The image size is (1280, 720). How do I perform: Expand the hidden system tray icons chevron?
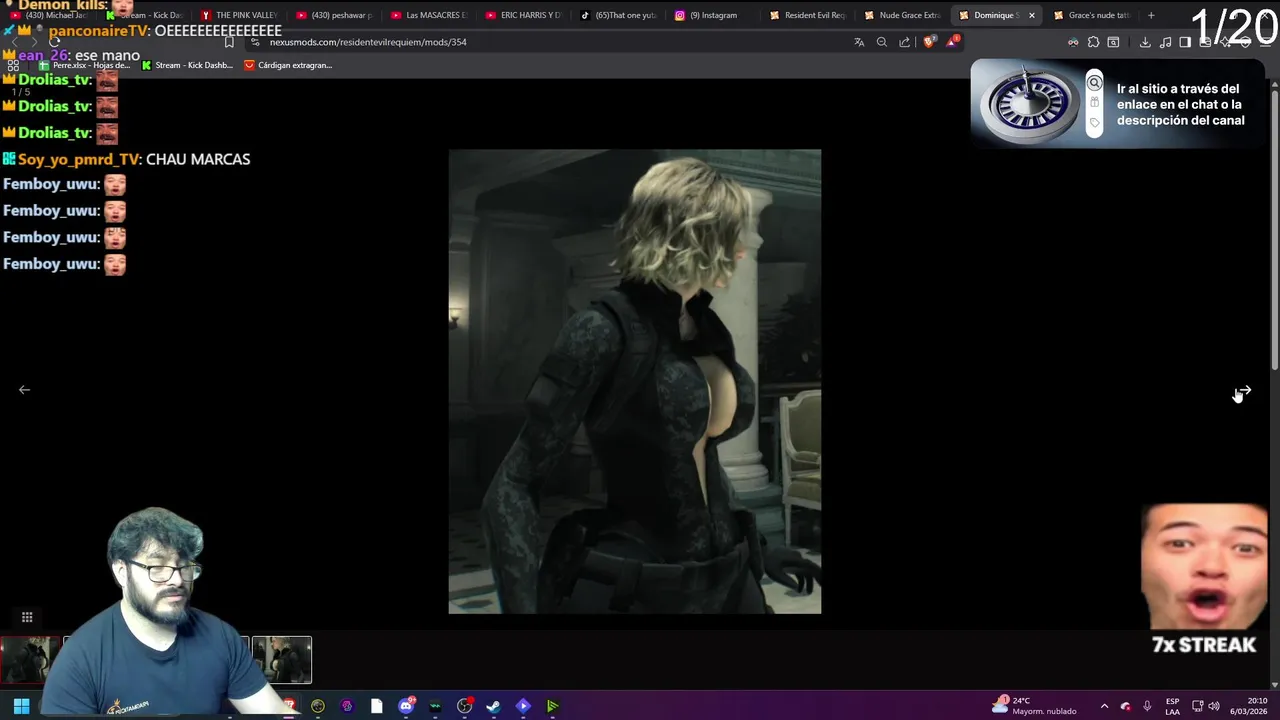[x=1104, y=706]
